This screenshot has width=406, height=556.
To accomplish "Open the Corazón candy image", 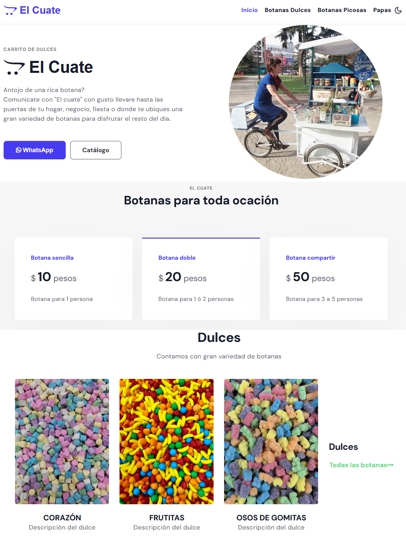I will [62, 441].
